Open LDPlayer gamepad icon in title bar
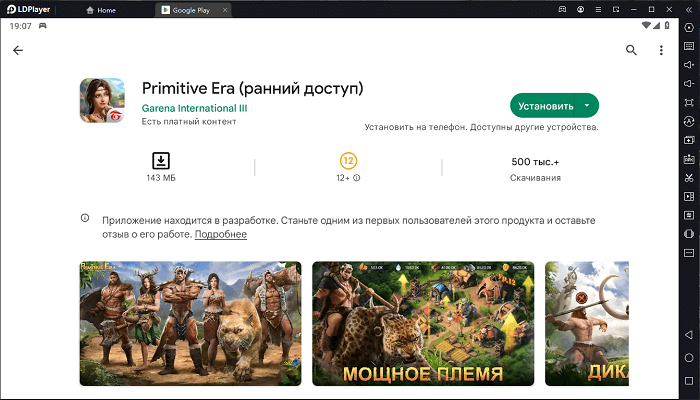The image size is (700, 400). [562, 9]
